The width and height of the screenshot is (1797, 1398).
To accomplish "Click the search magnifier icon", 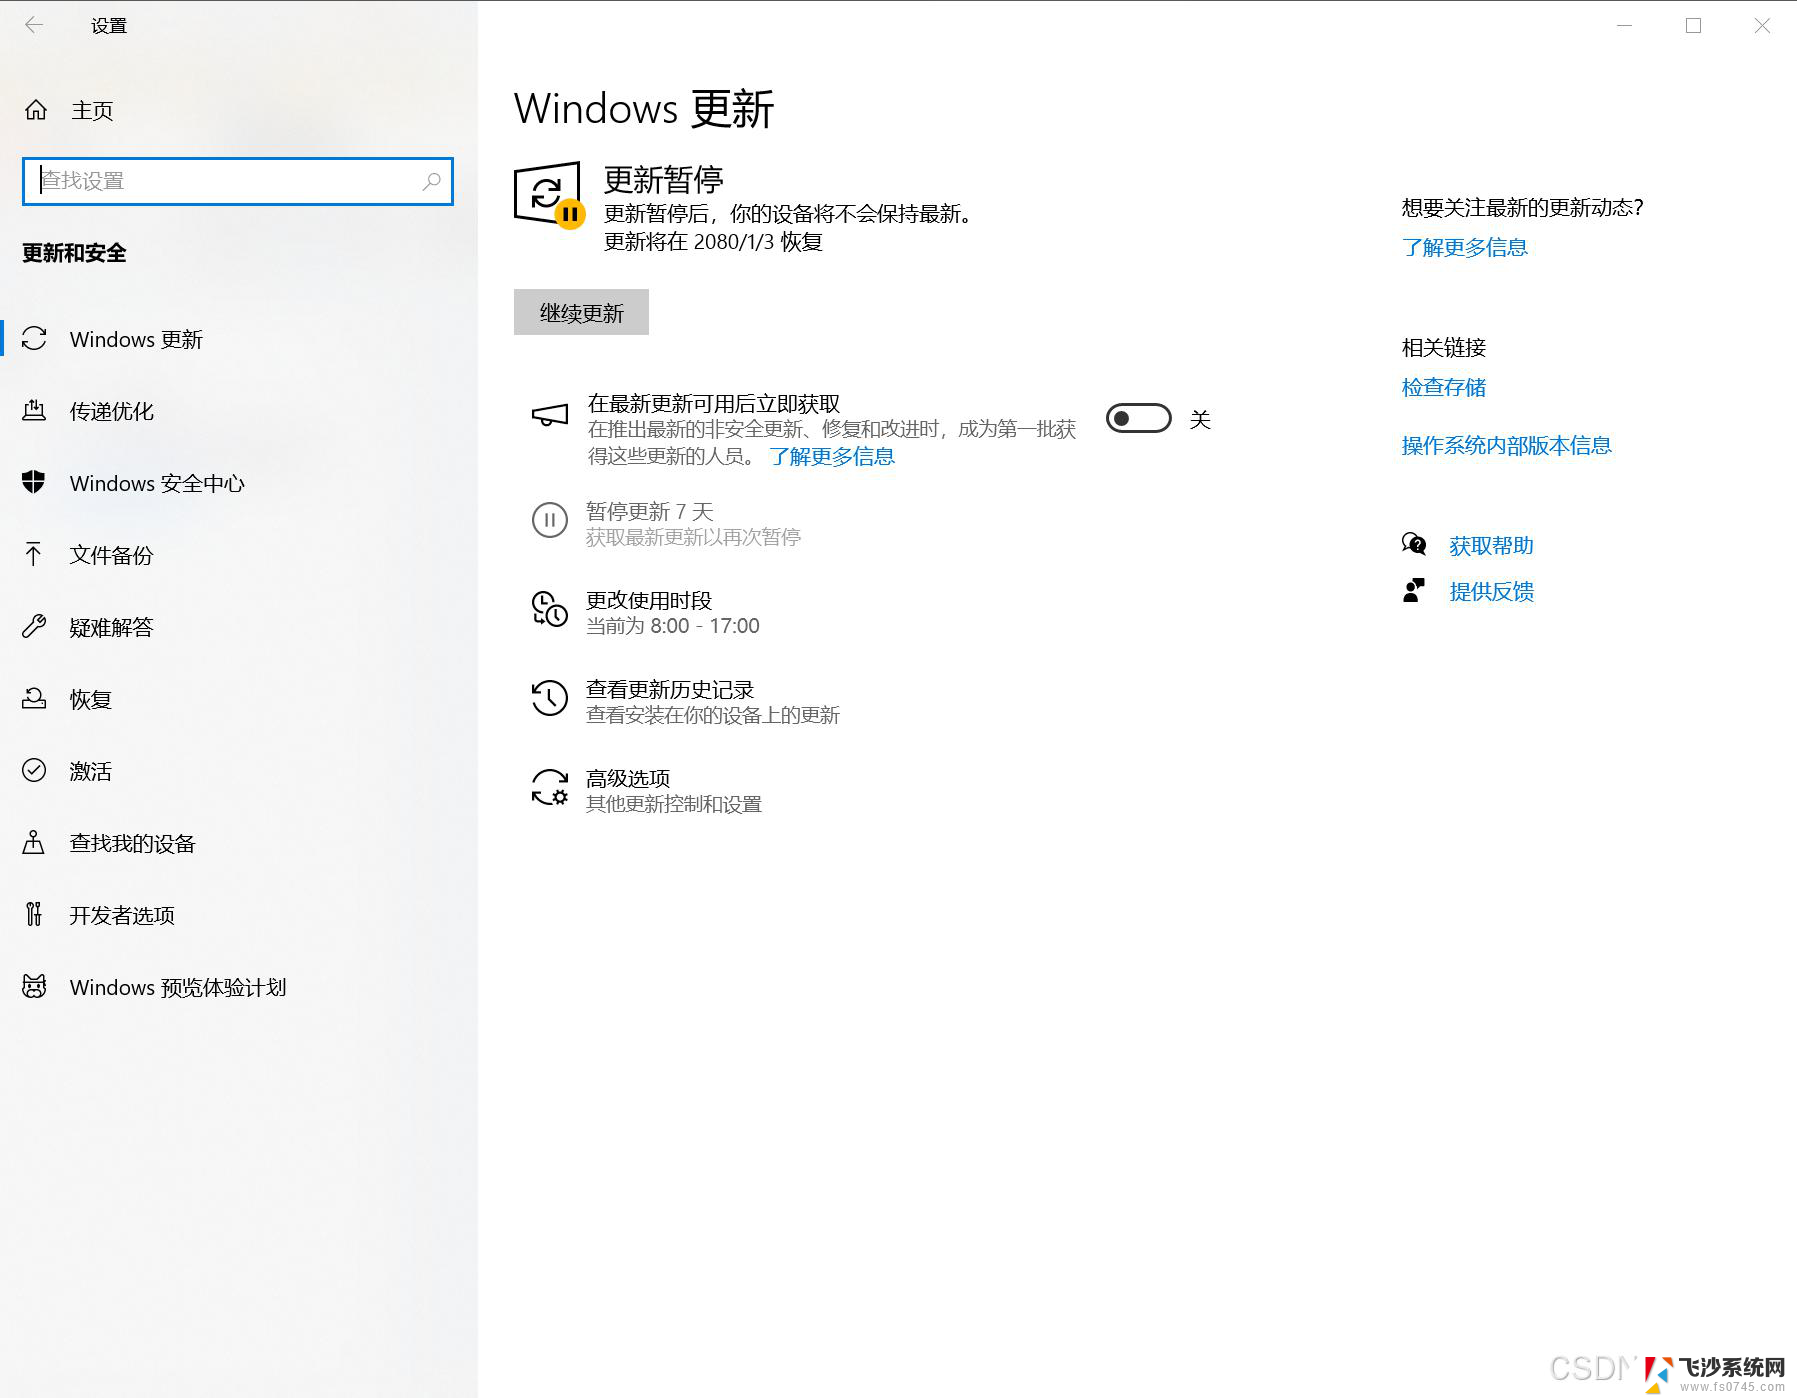I will [x=432, y=181].
